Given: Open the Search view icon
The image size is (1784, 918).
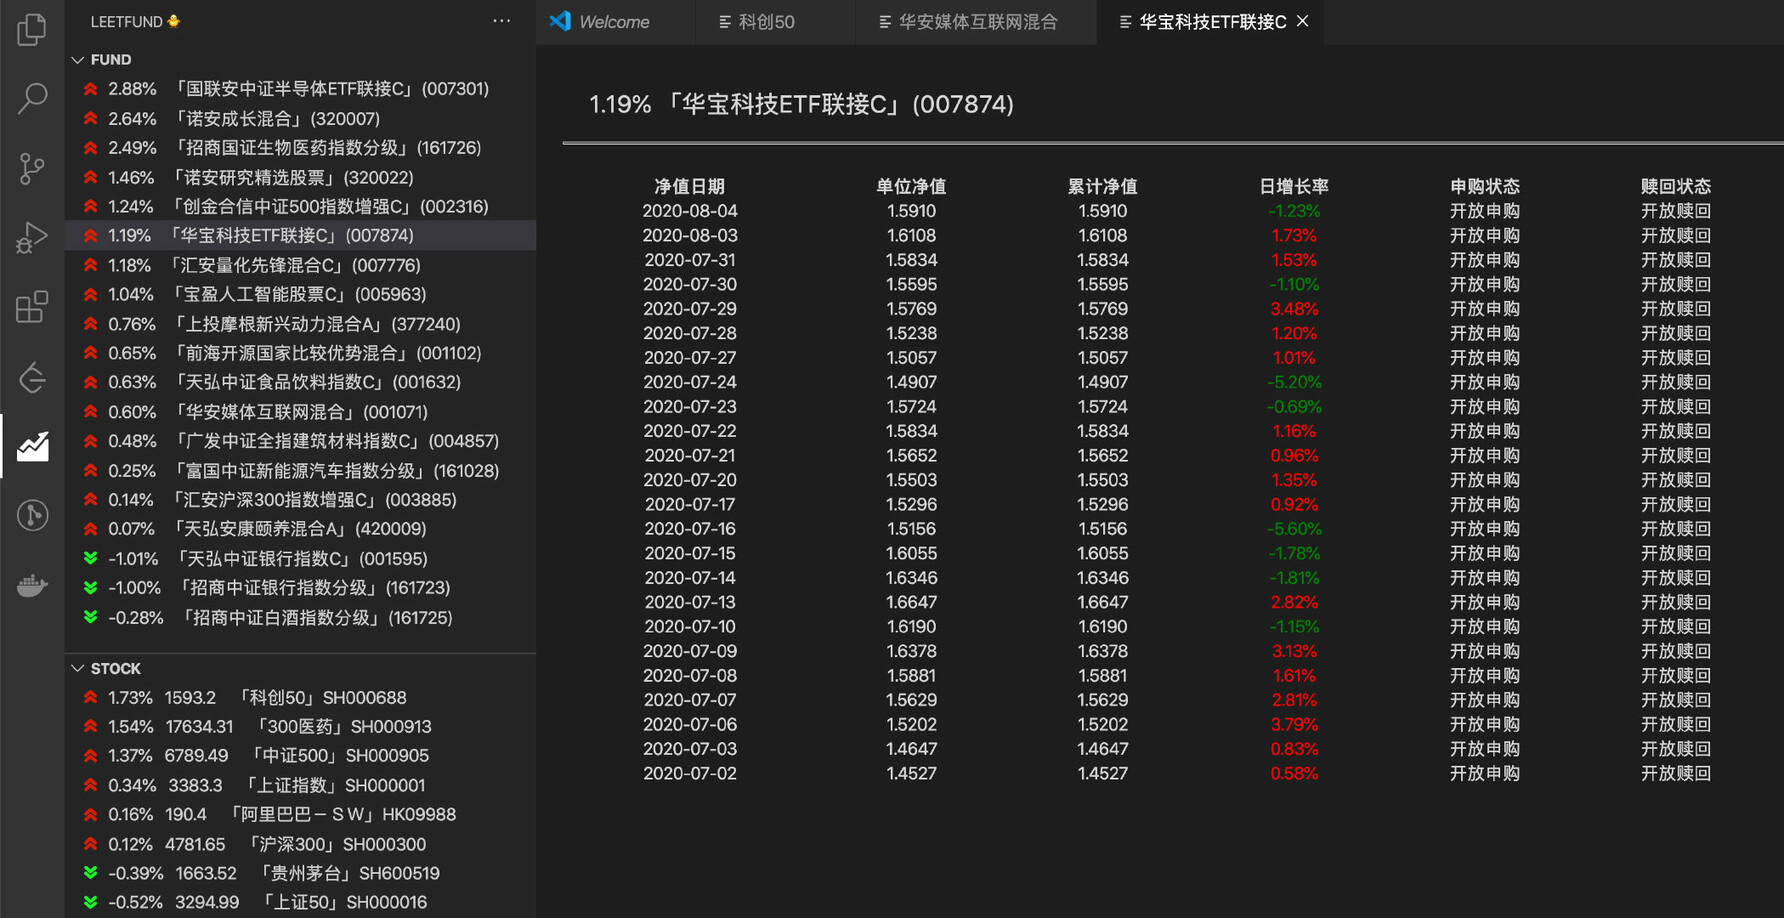Looking at the screenshot, I should click(x=32, y=98).
